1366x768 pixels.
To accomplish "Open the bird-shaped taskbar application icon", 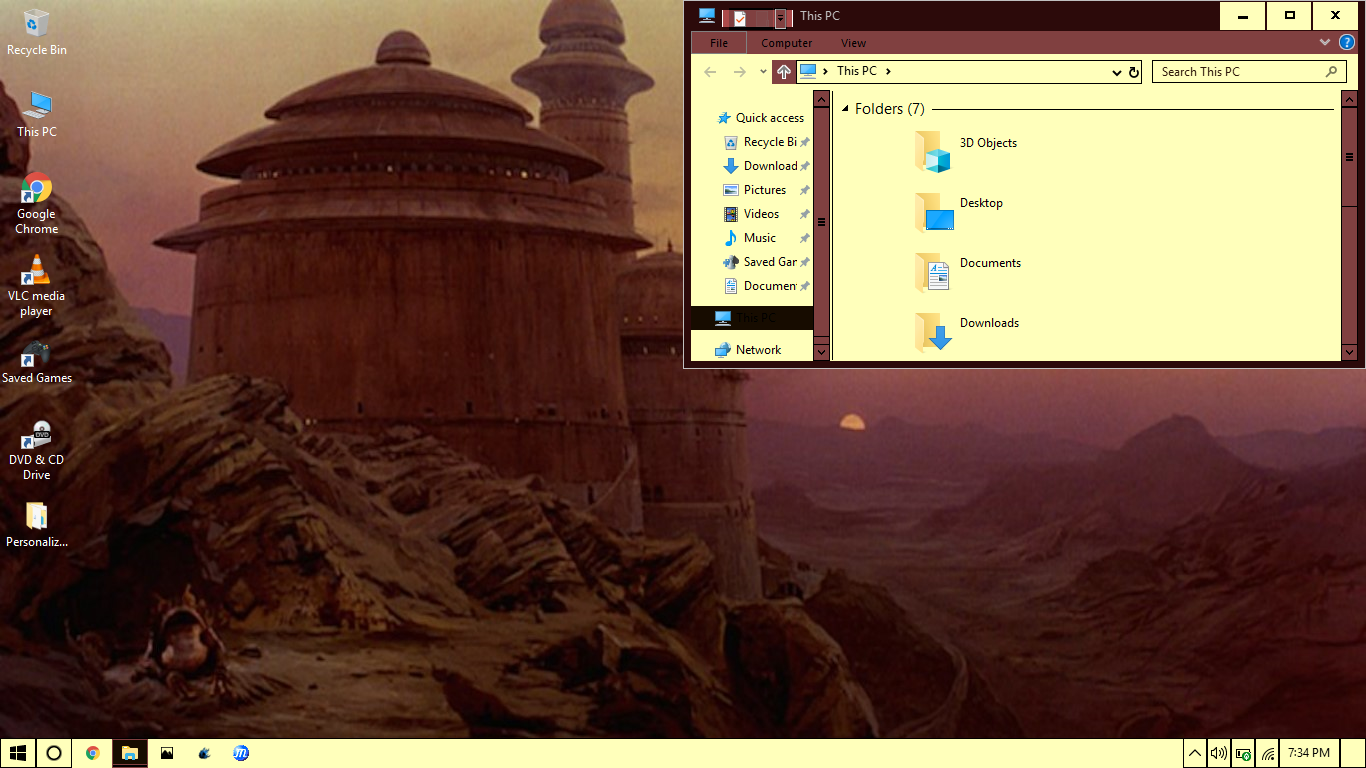I will [204, 753].
